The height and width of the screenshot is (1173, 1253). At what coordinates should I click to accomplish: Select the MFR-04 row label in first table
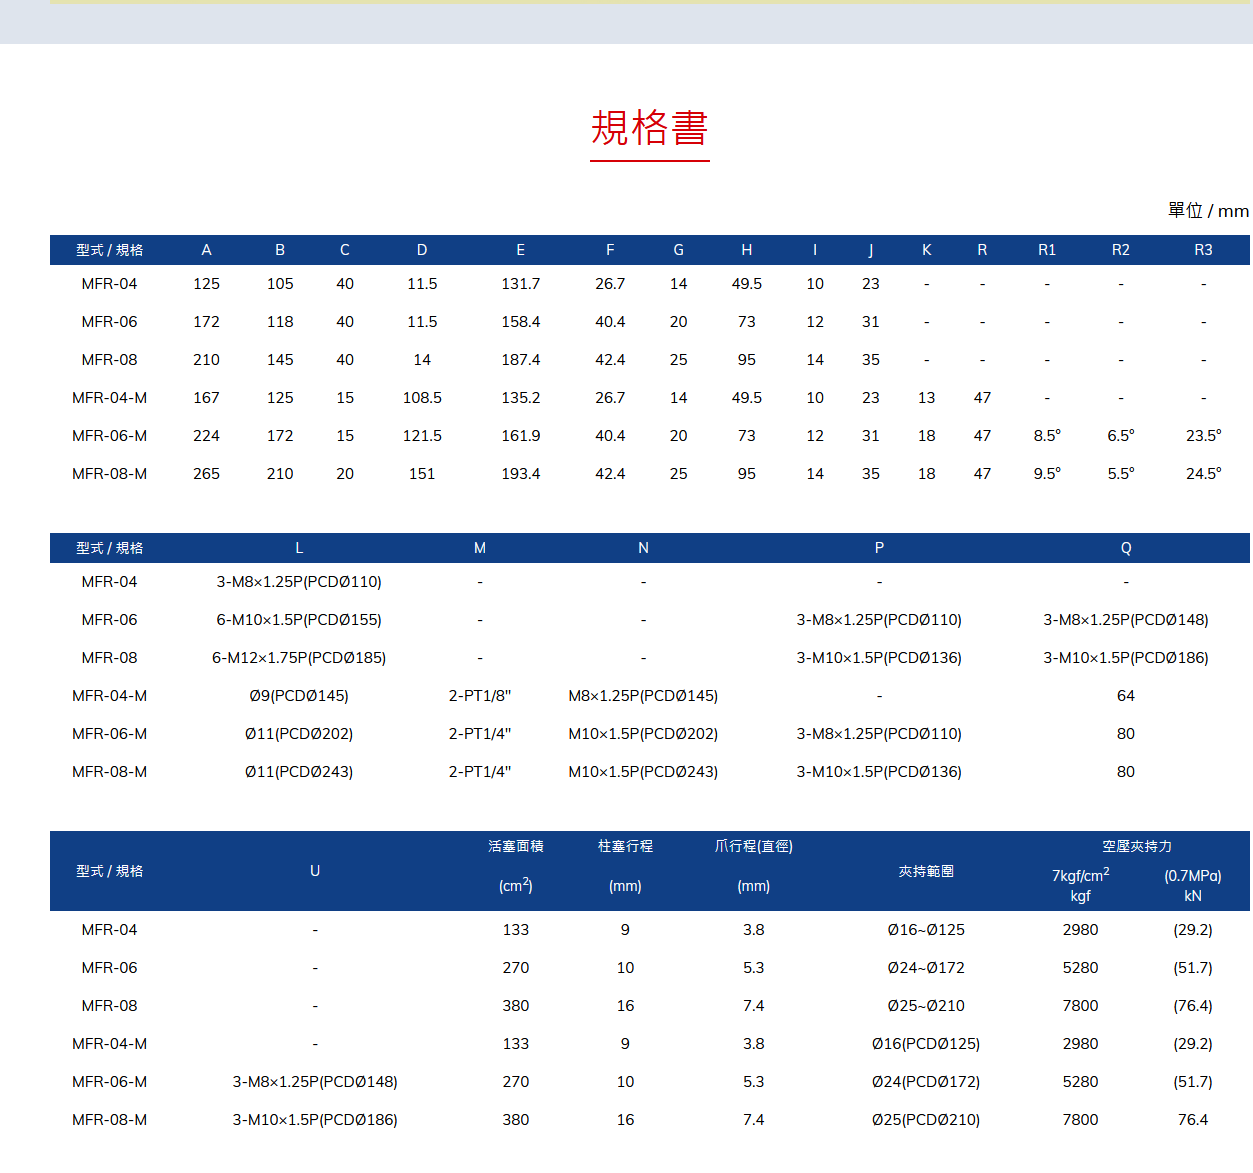coord(109,283)
